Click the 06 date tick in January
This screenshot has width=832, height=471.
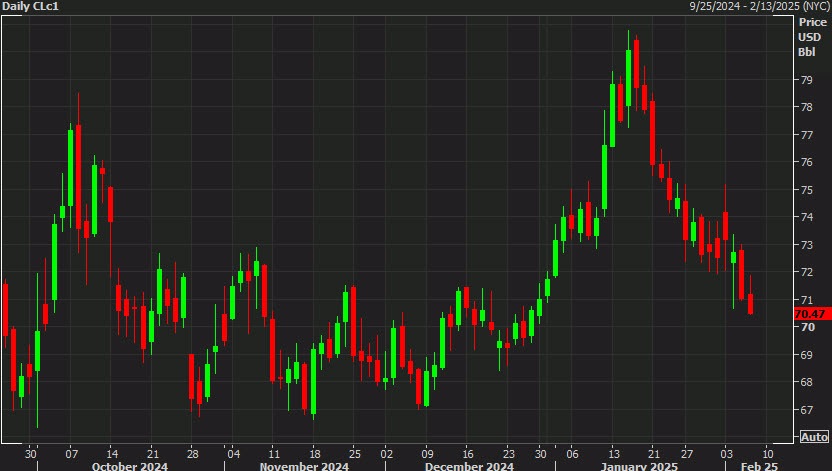[x=572, y=454]
